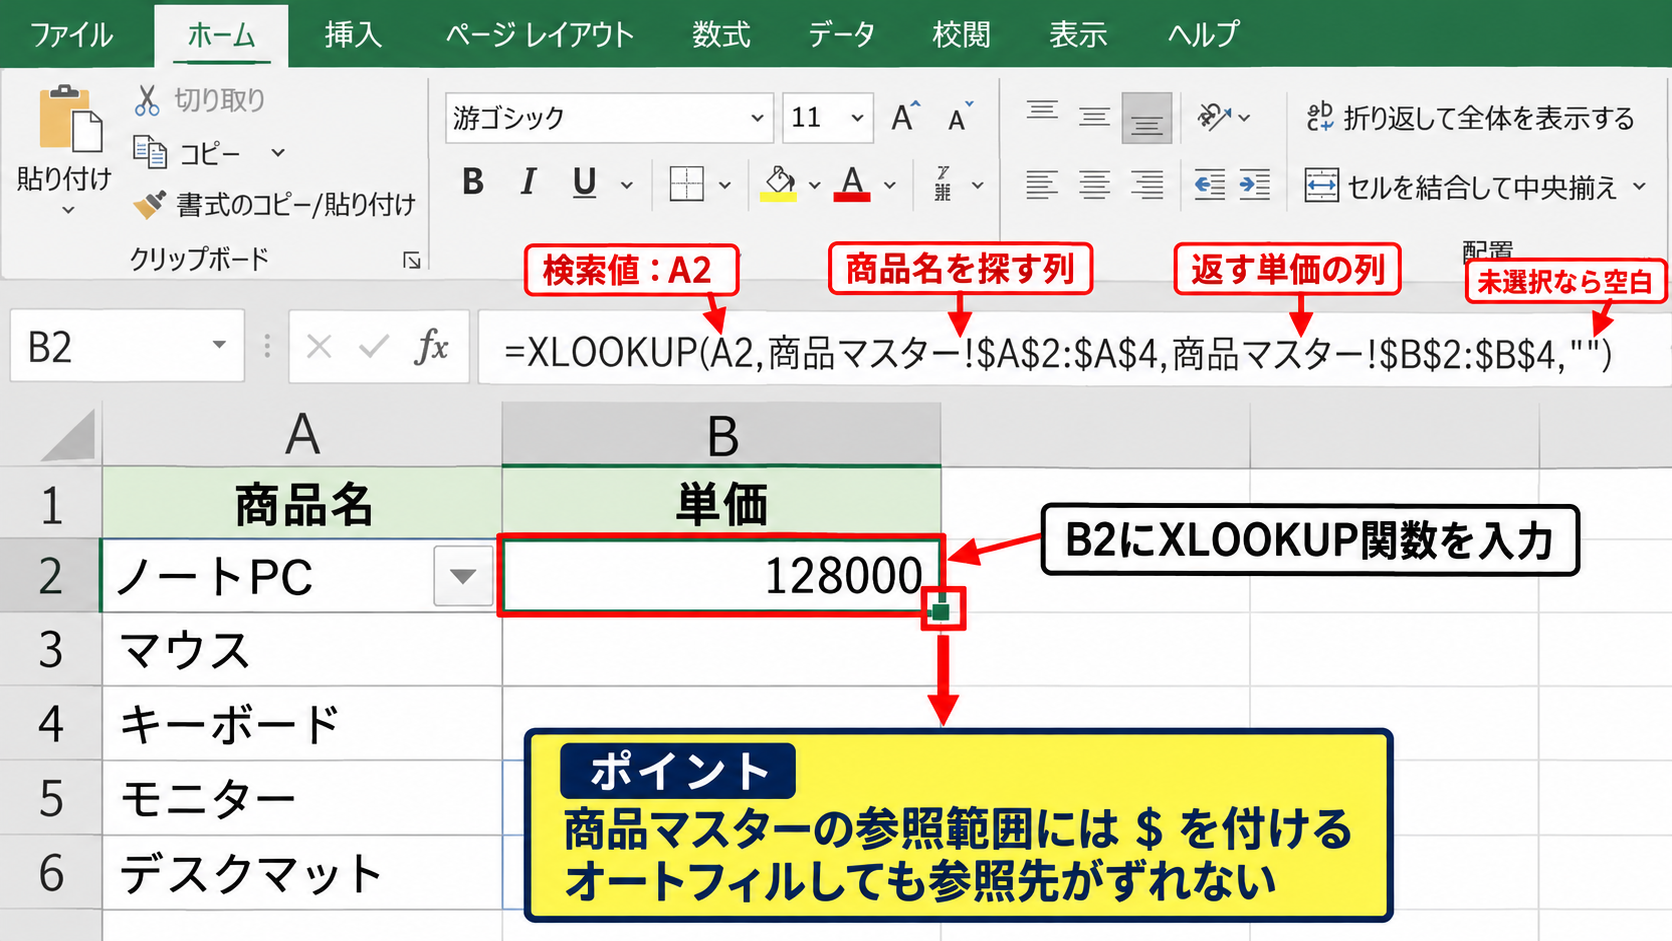Select the column B header

(721, 435)
